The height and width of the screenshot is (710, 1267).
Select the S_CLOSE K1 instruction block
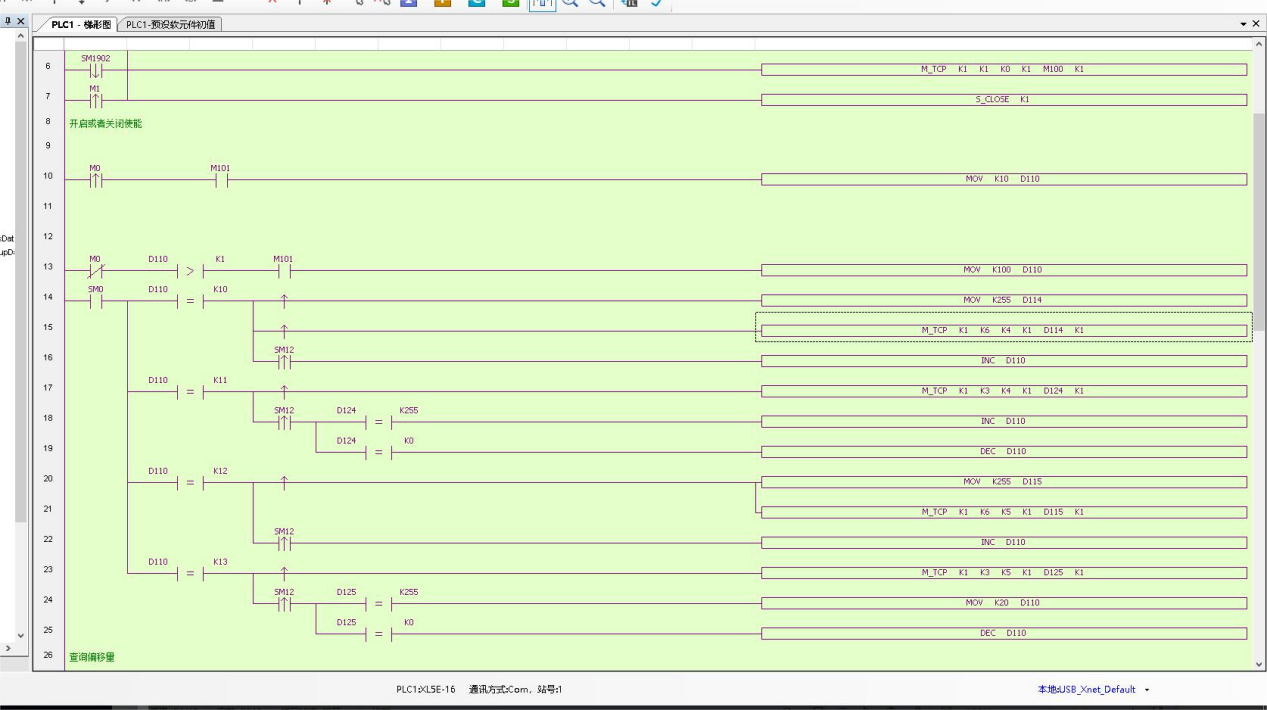tap(1003, 100)
